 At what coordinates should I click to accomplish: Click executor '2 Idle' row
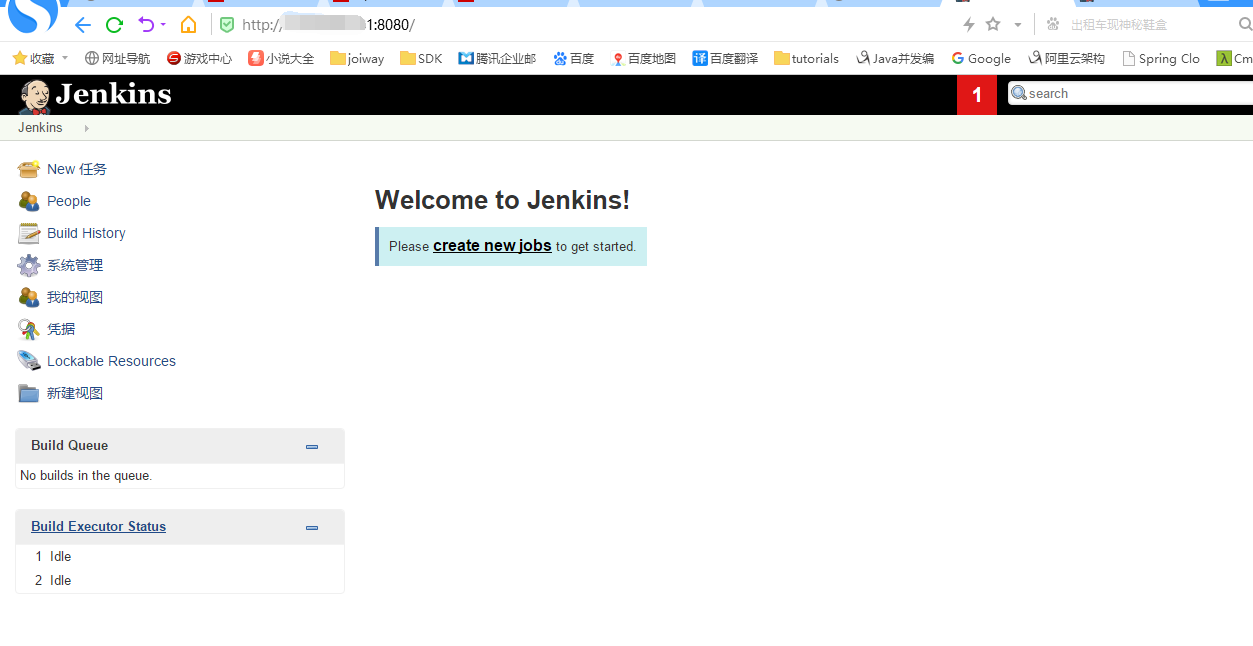click(180, 580)
